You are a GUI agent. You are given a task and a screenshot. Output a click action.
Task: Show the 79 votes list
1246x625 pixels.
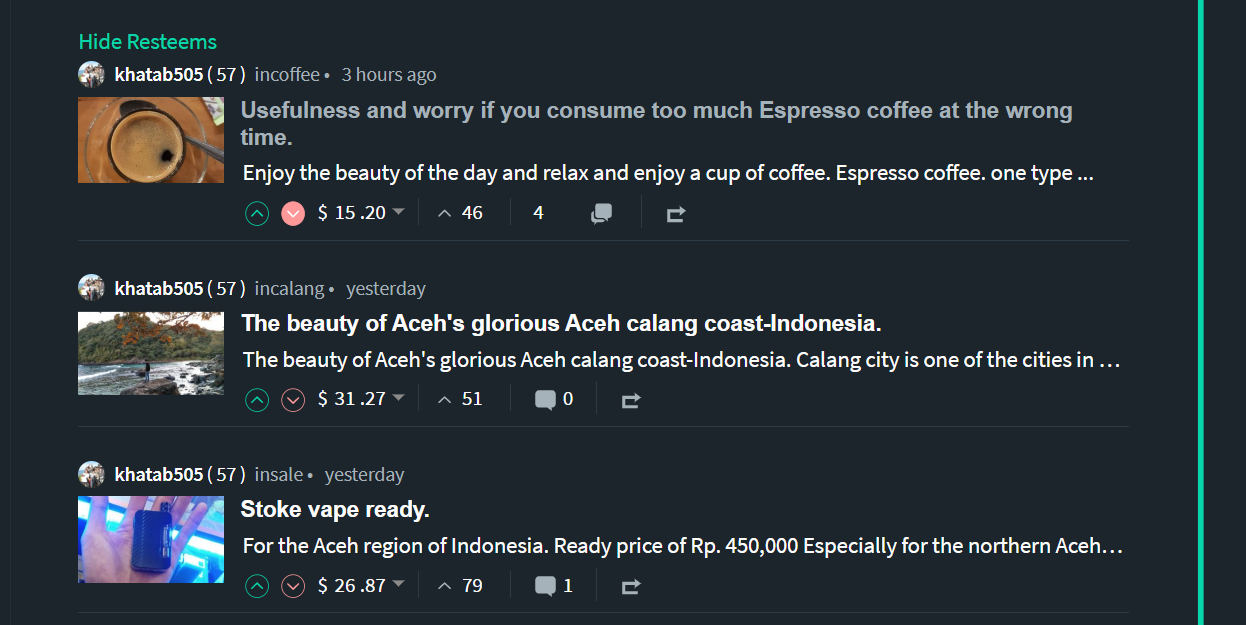pyautogui.click(x=461, y=586)
